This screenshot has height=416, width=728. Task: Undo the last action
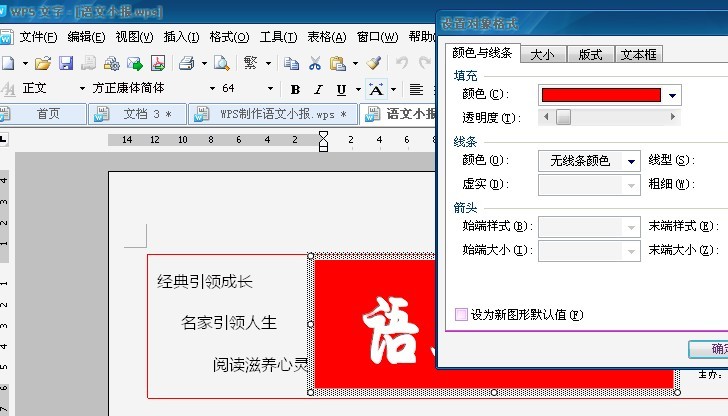pos(402,63)
